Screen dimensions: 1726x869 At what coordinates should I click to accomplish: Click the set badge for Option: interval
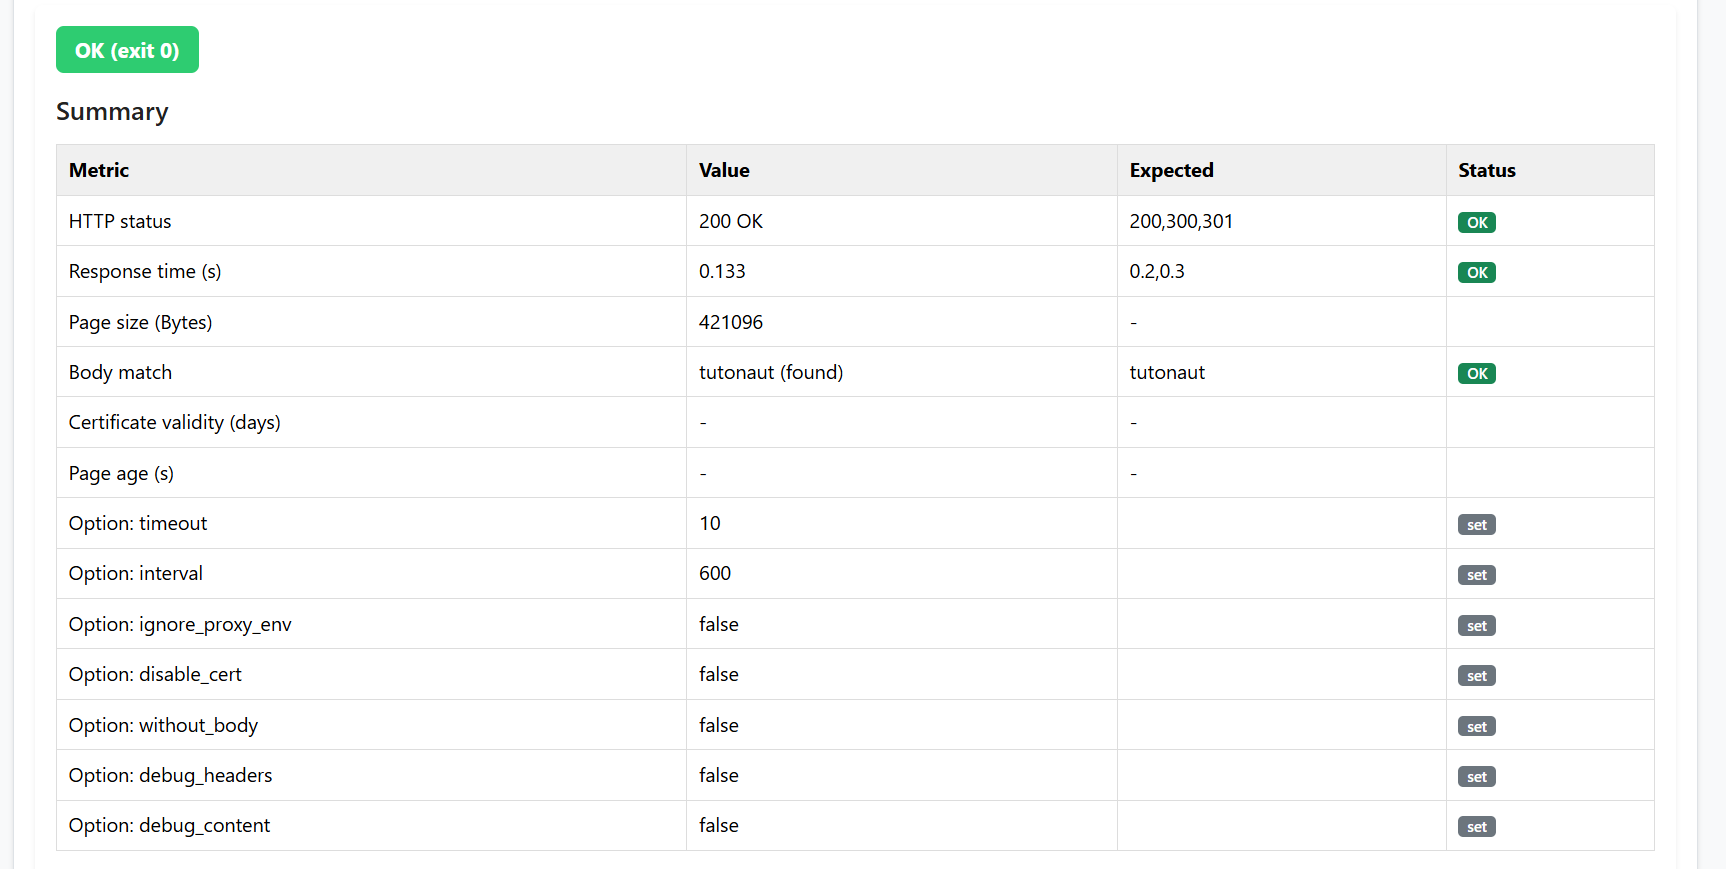click(1476, 575)
